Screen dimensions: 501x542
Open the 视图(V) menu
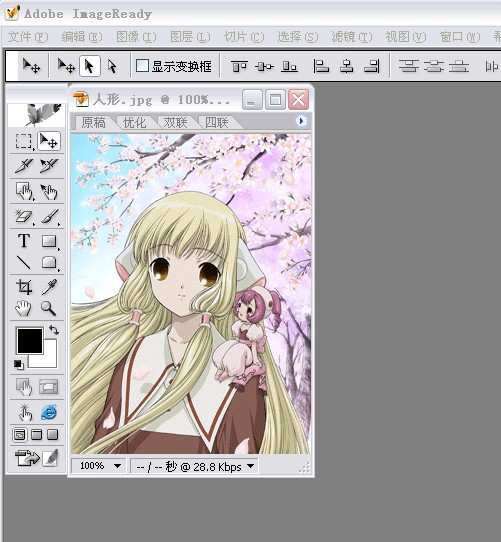406,37
